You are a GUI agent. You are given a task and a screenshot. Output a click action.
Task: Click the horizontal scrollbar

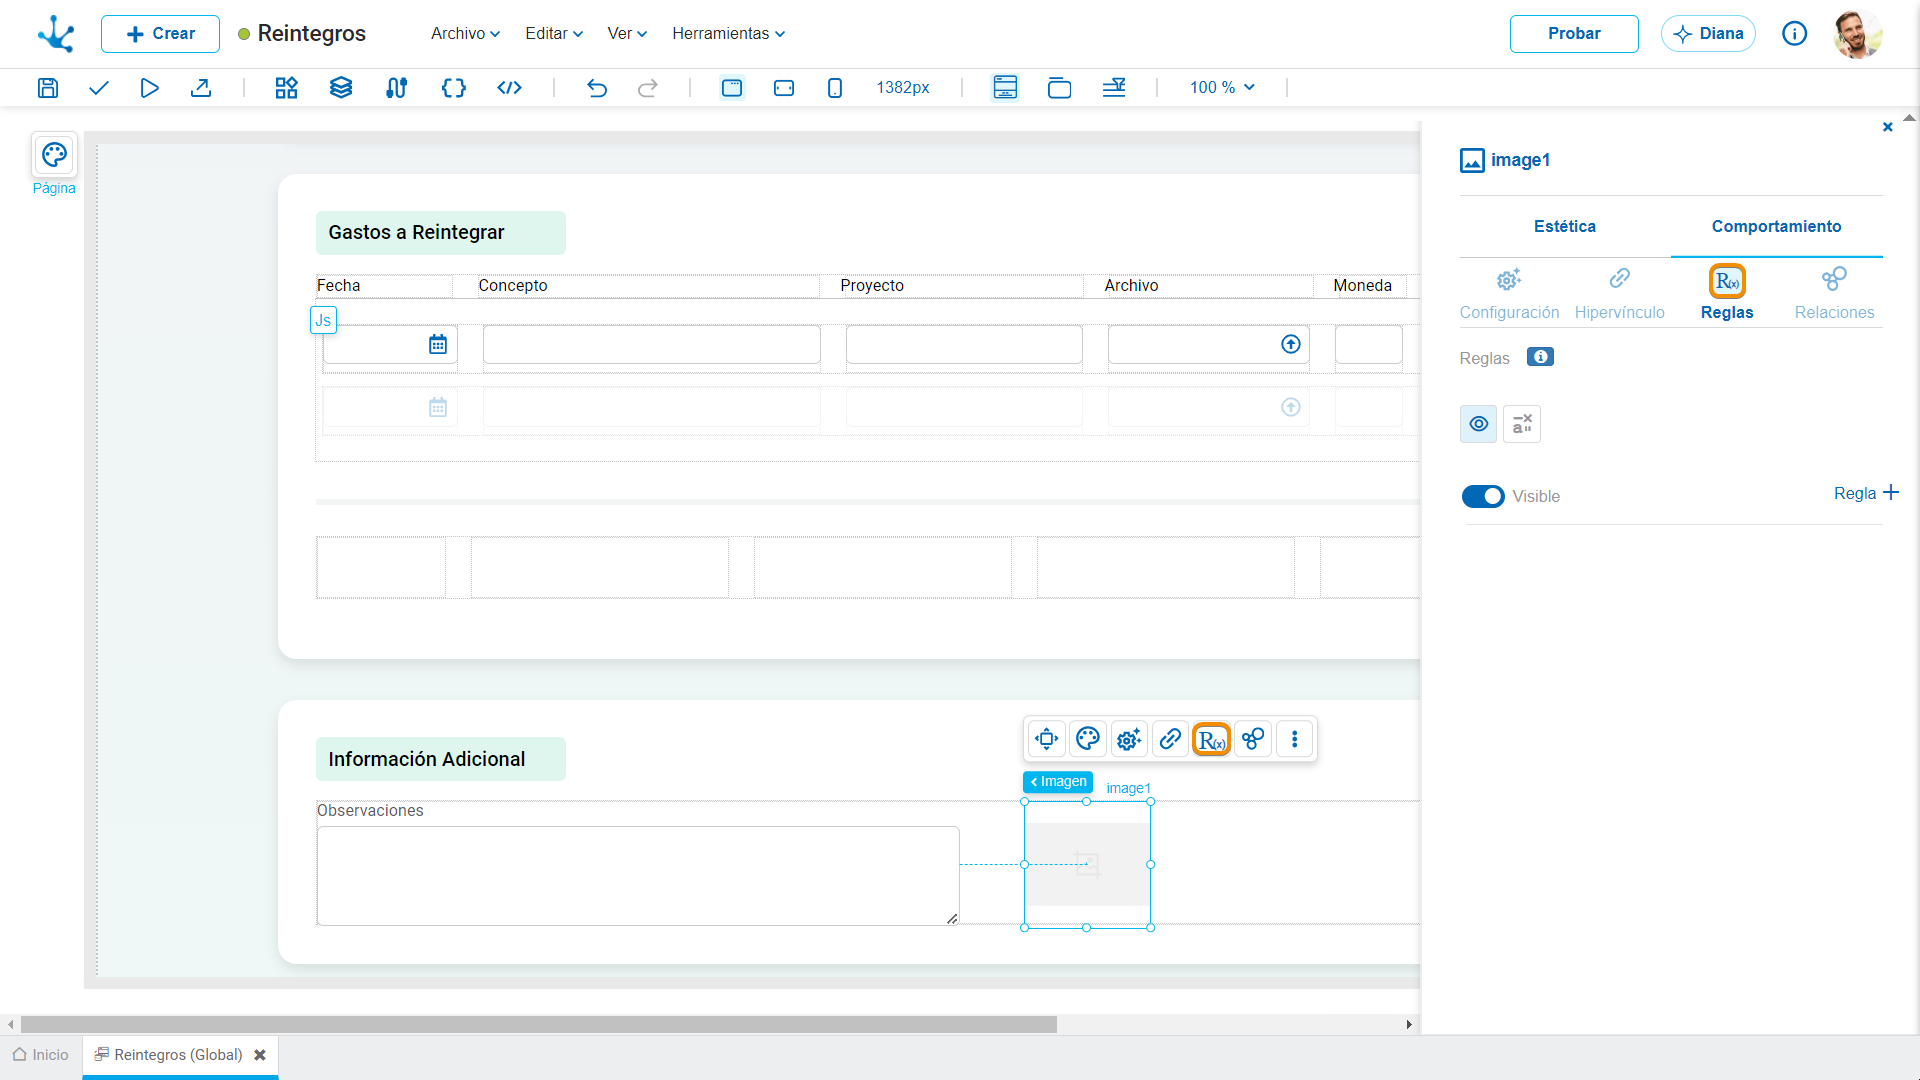click(x=539, y=1025)
